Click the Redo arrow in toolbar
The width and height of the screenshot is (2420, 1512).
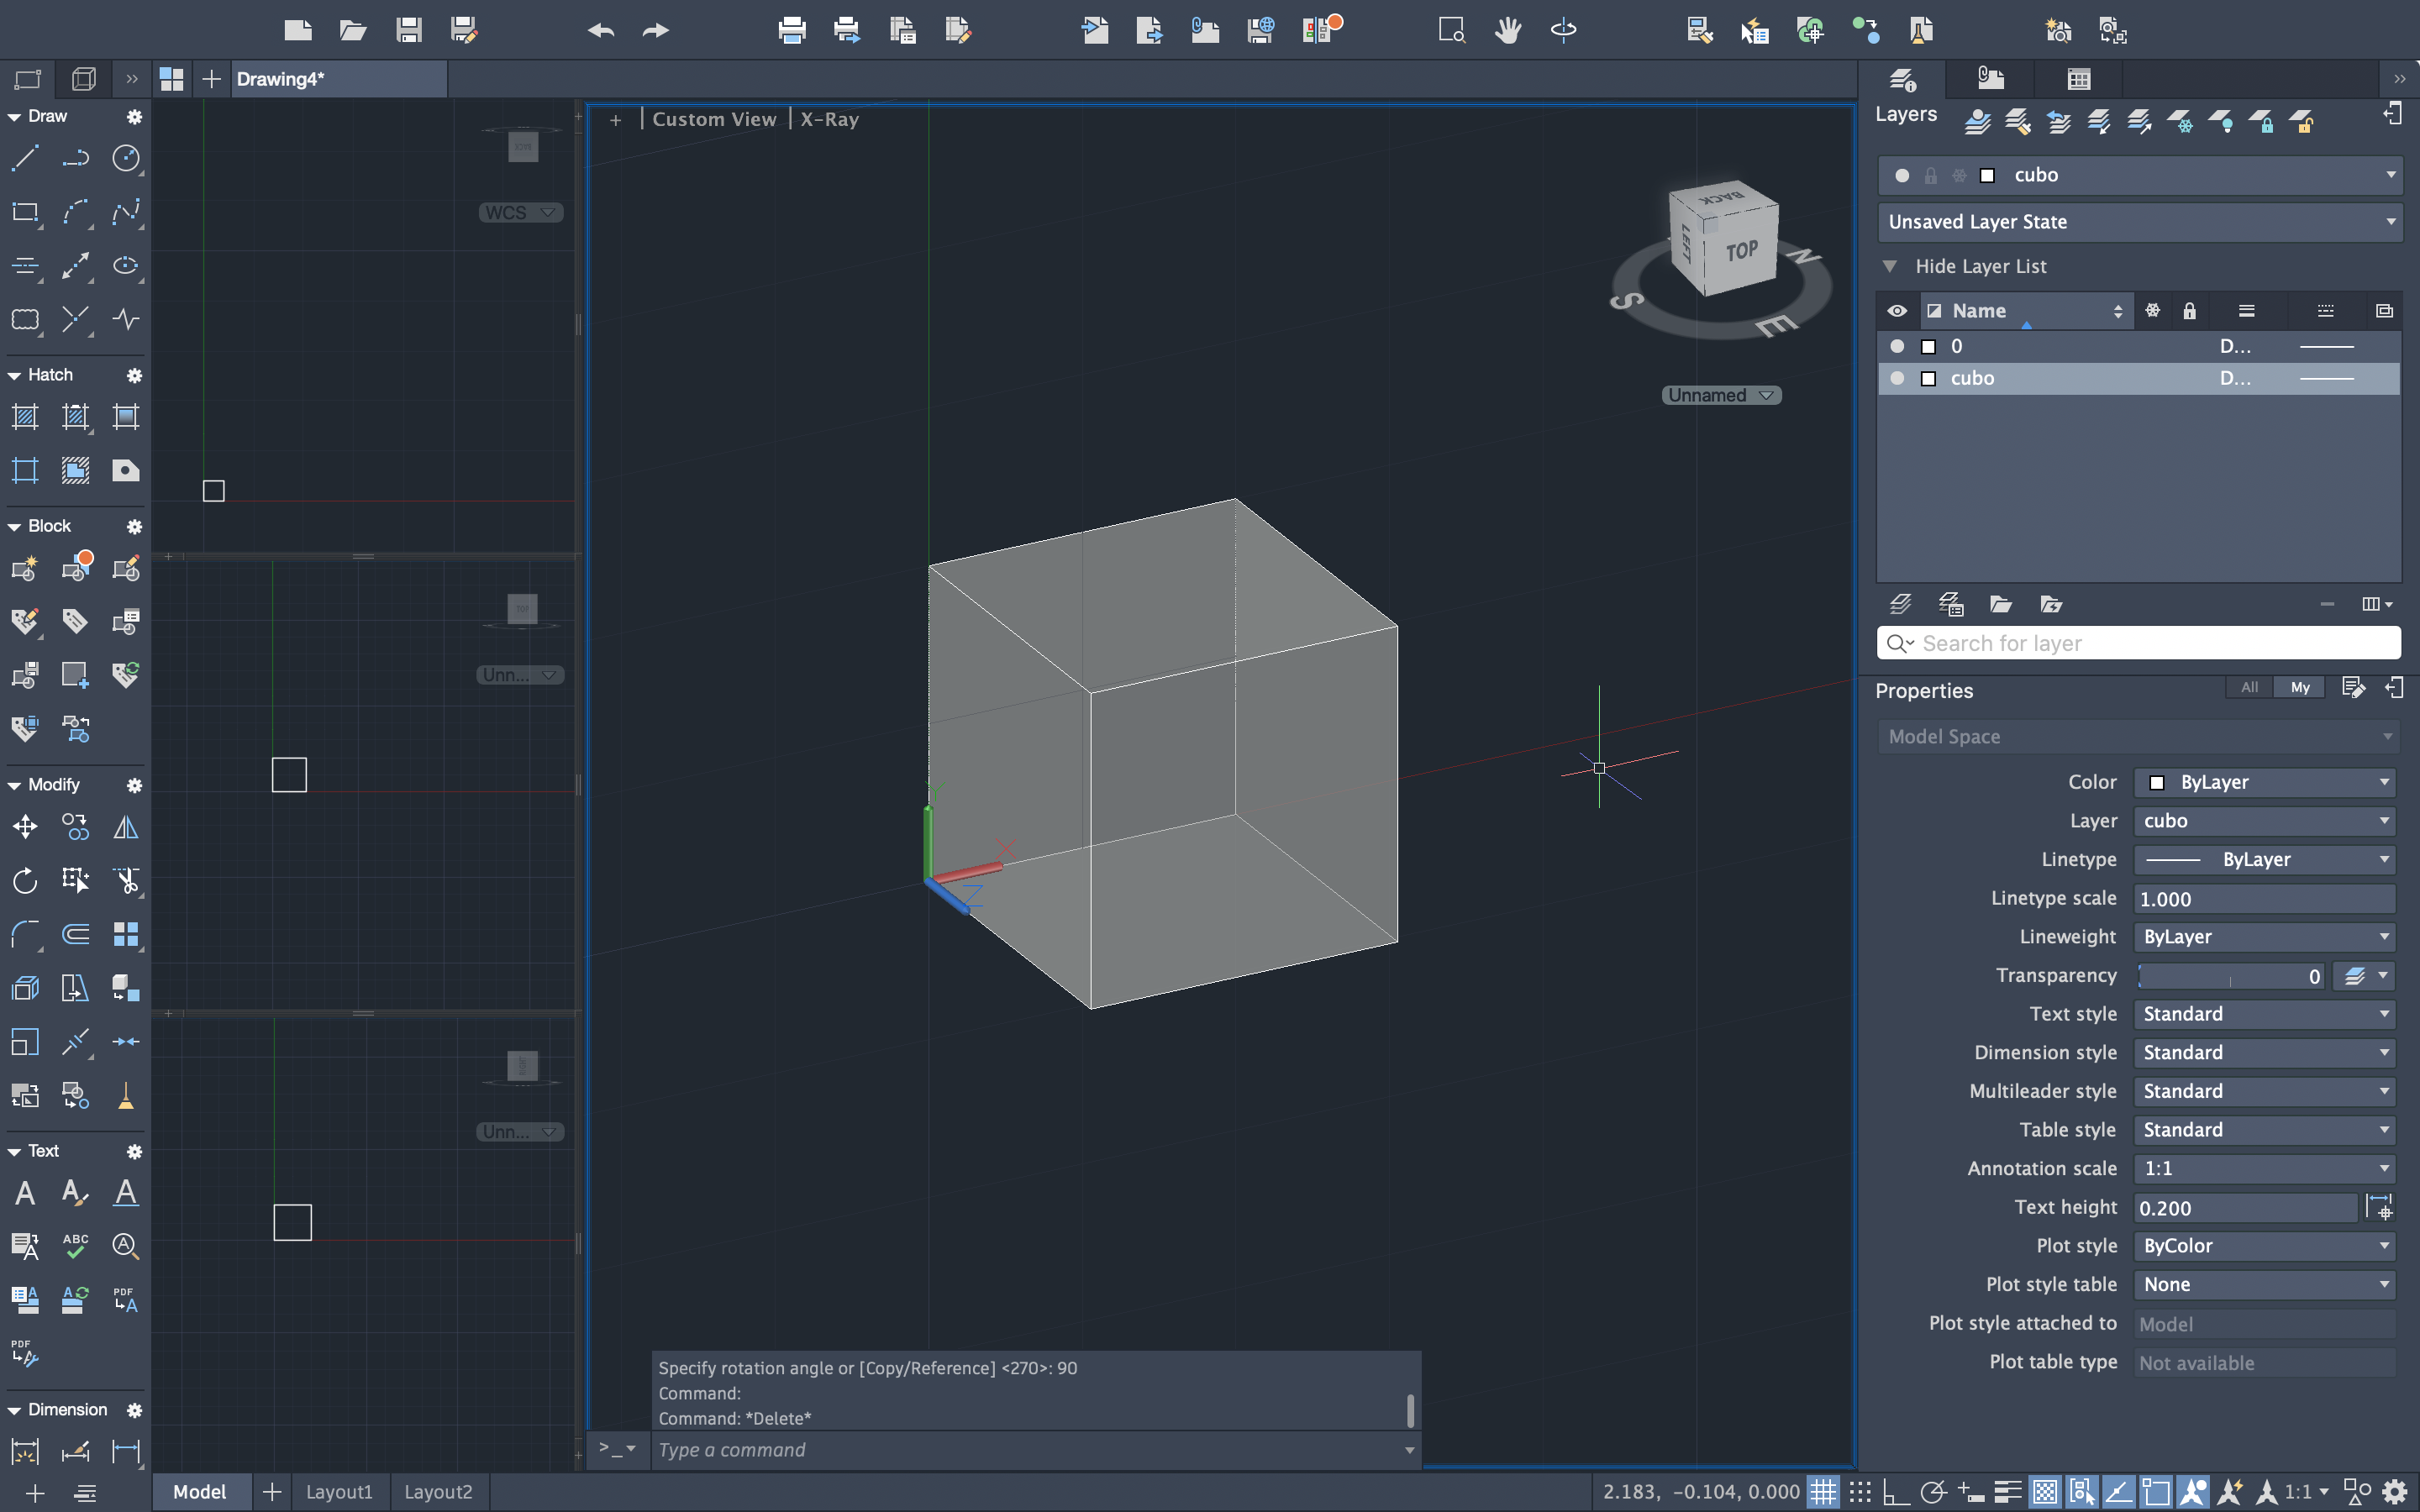point(656,30)
